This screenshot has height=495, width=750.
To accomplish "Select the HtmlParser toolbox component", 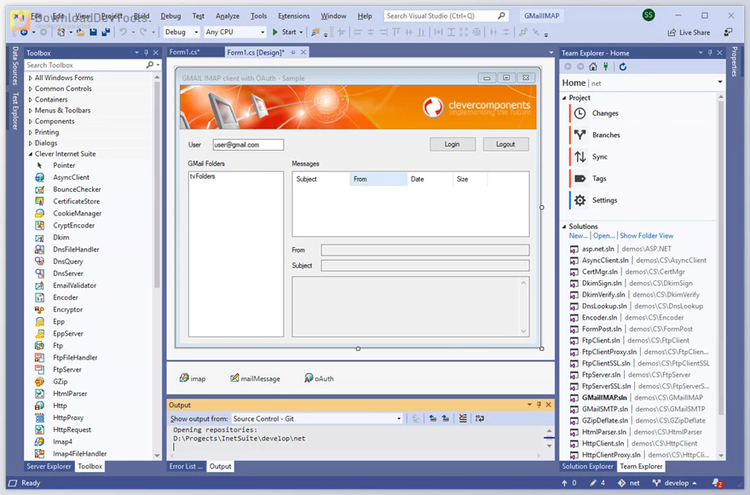I will coord(70,393).
